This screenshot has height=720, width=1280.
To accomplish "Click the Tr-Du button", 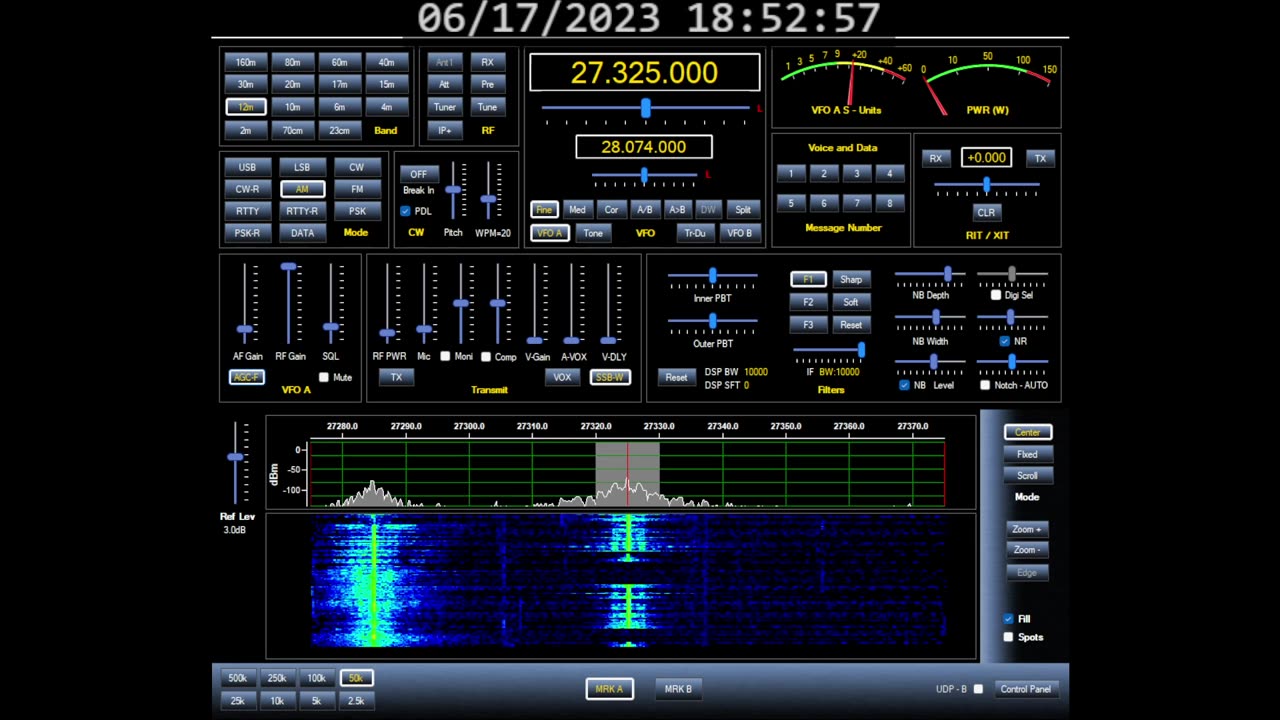I will (695, 233).
